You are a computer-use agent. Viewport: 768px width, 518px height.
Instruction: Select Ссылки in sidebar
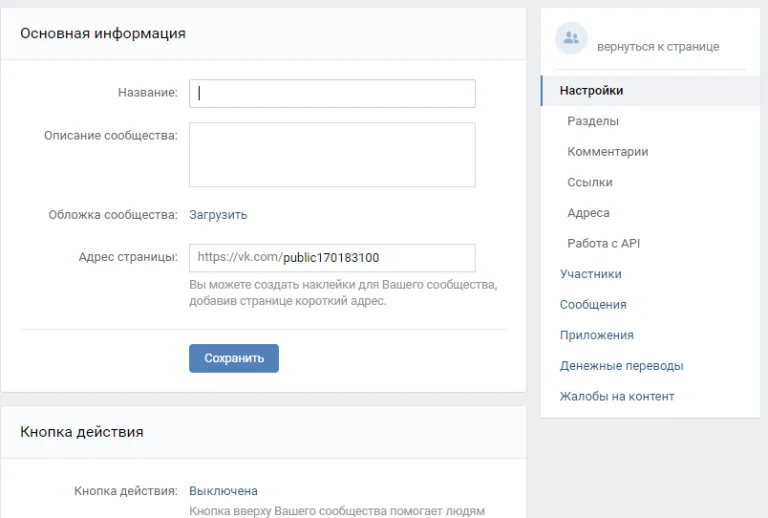coord(590,182)
